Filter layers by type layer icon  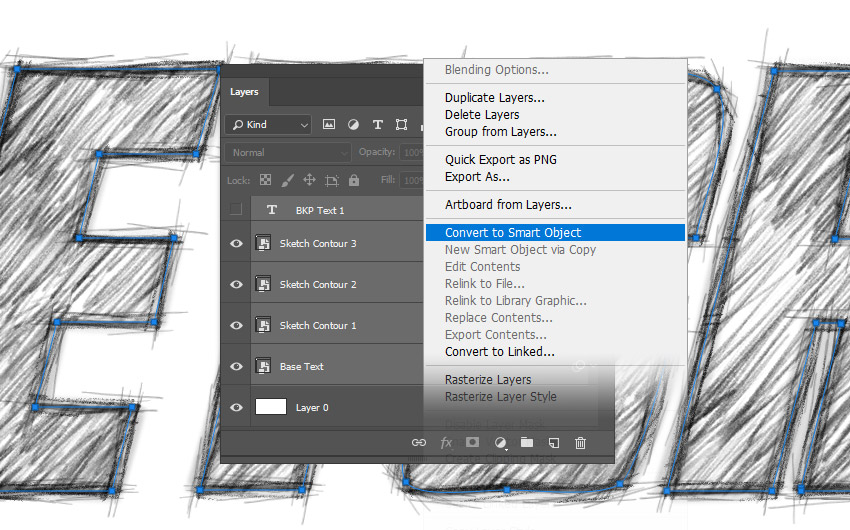click(x=377, y=125)
